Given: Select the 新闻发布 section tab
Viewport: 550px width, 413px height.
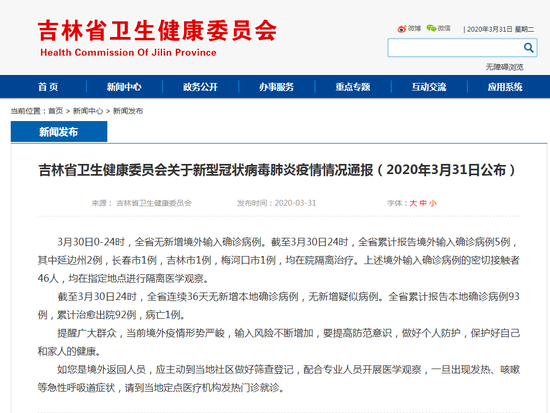Looking at the screenshot, I should click(x=59, y=132).
